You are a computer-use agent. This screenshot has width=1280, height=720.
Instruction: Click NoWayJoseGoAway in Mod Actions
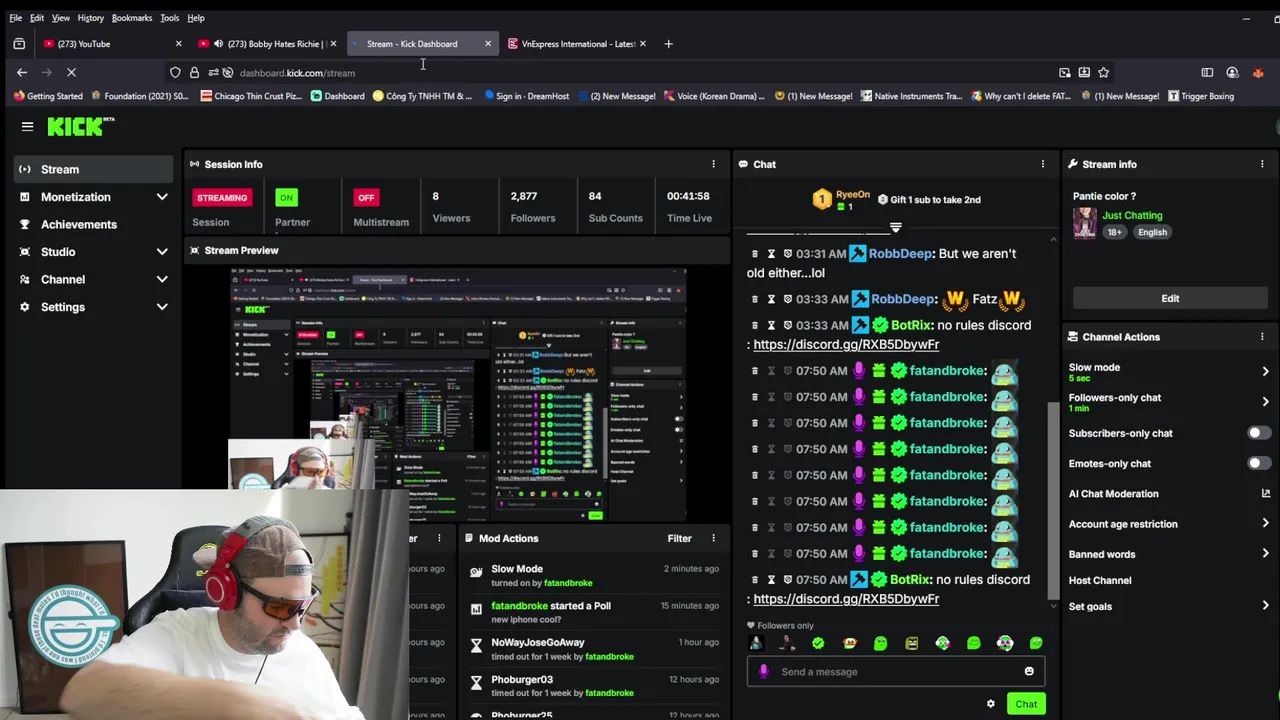coord(538,642)
